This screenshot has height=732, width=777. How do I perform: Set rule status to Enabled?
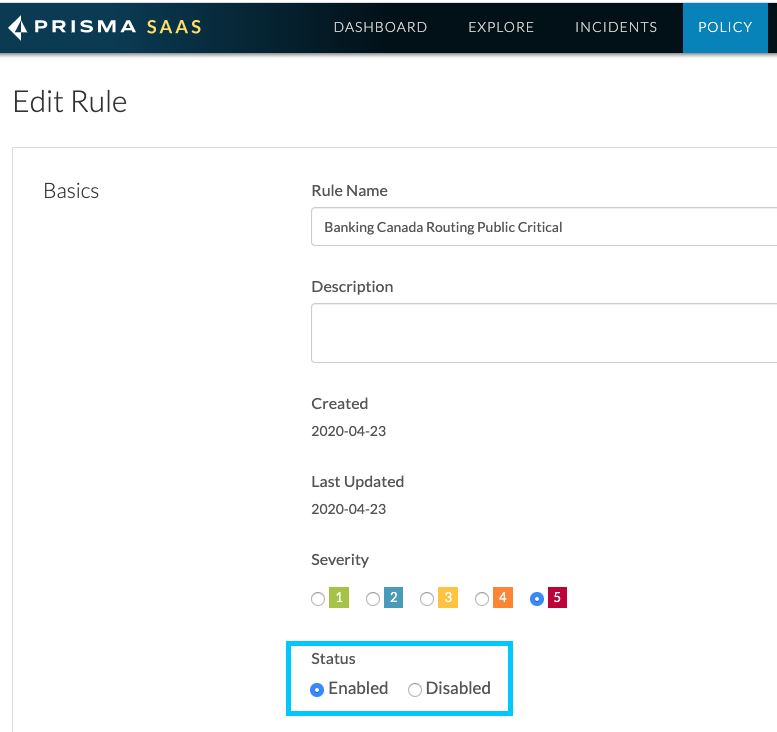(x=317, y=689)
